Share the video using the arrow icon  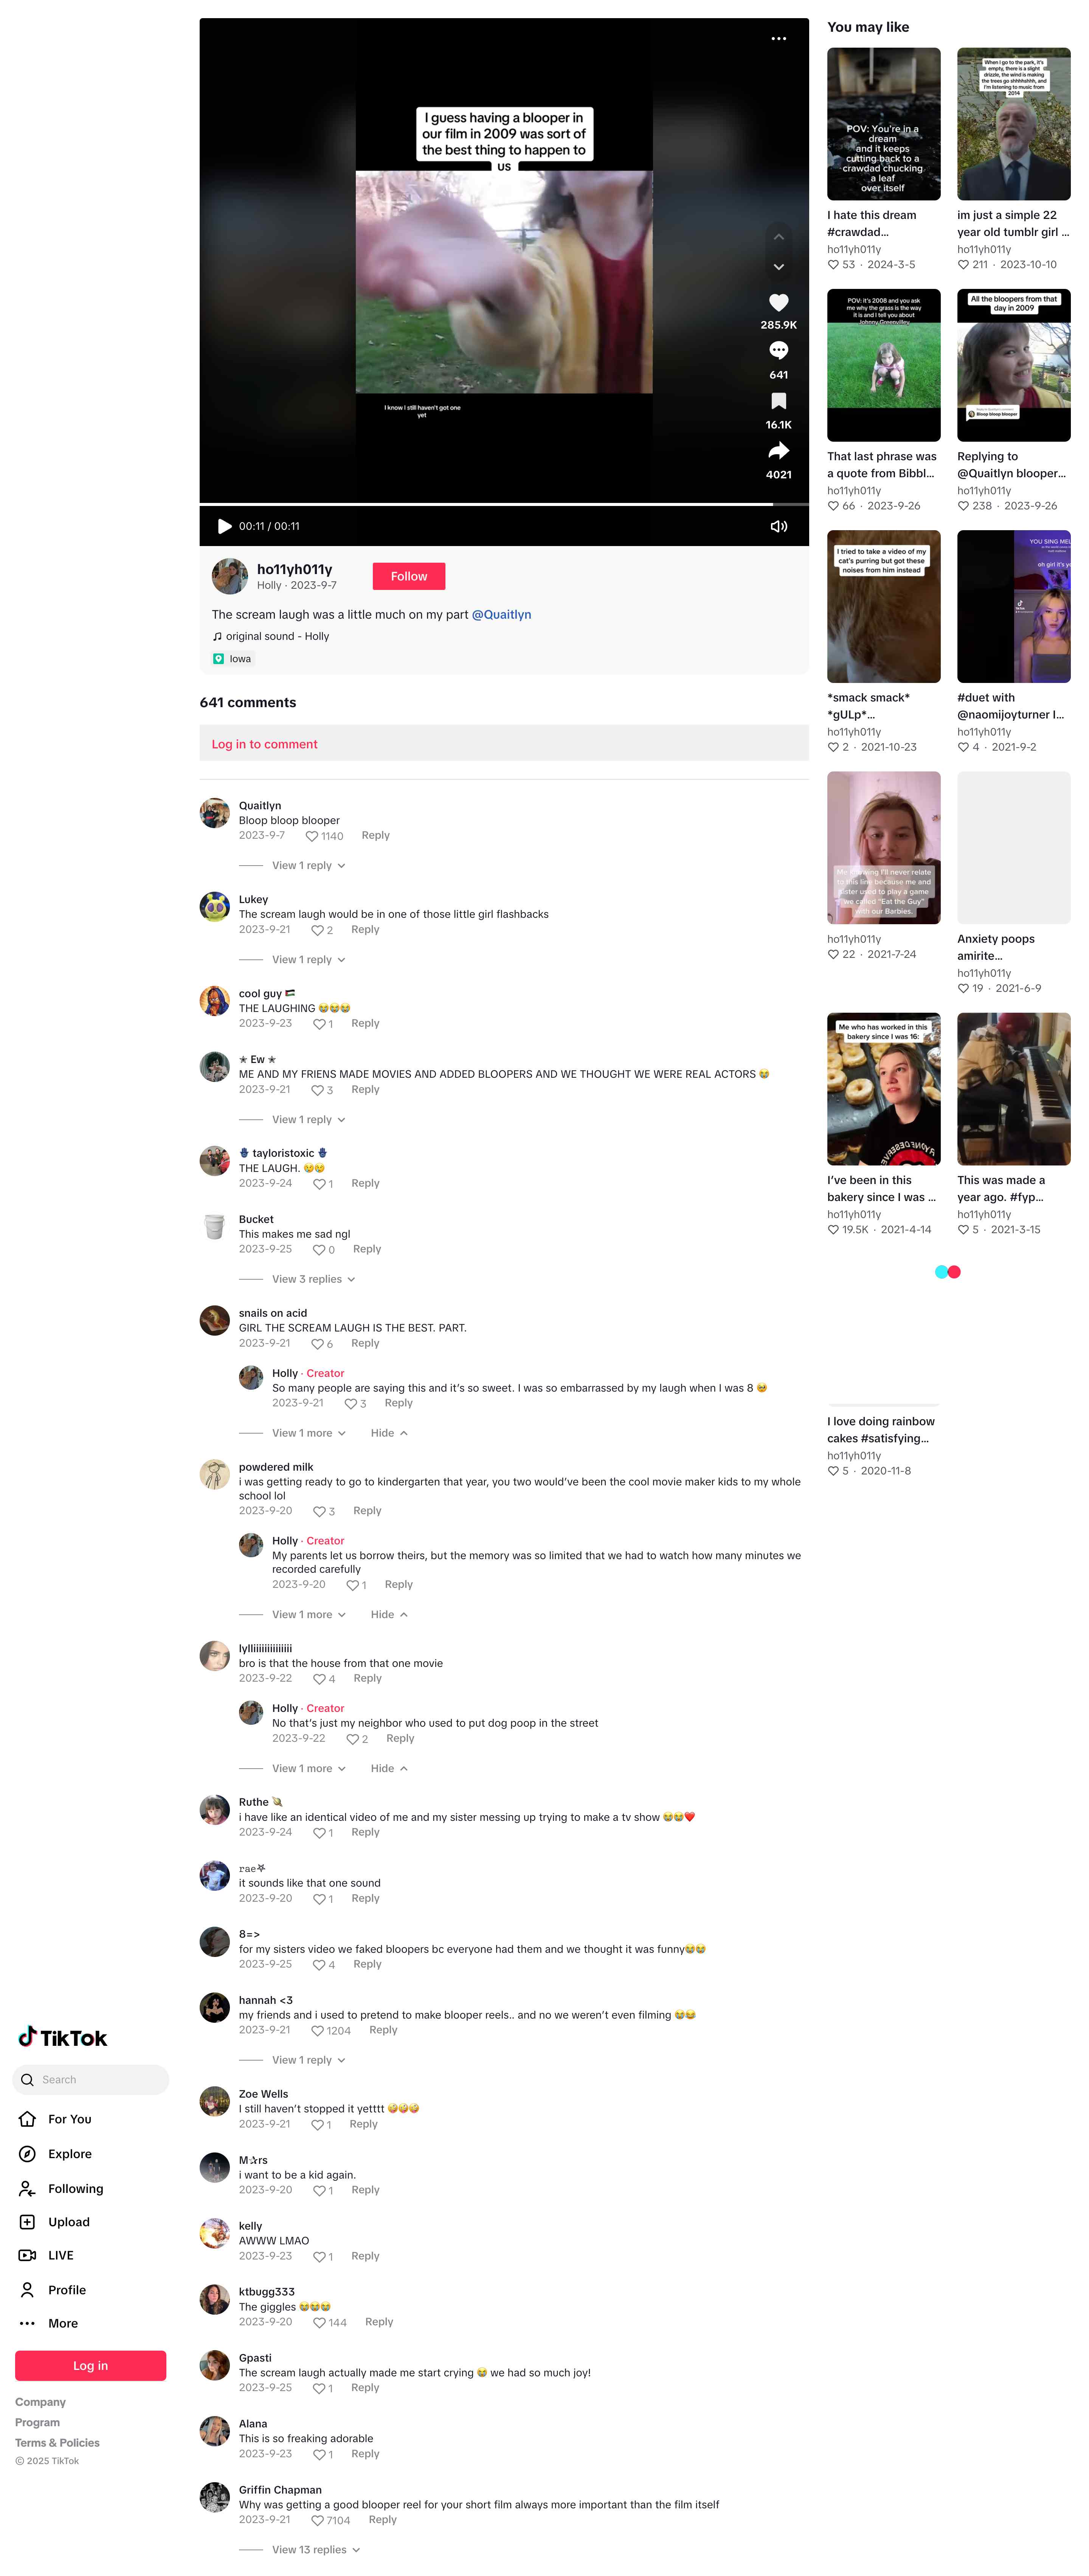coord(778,451)
